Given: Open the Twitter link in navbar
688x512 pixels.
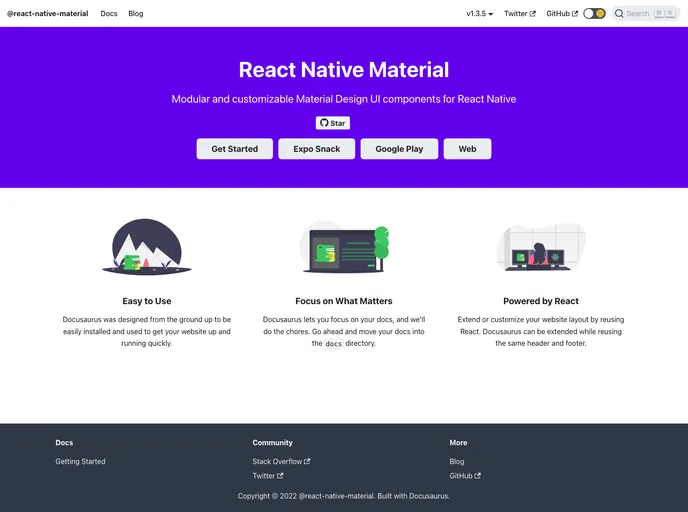Looking at the screenshot, I should pyautogui.click(x=520, y=14).
